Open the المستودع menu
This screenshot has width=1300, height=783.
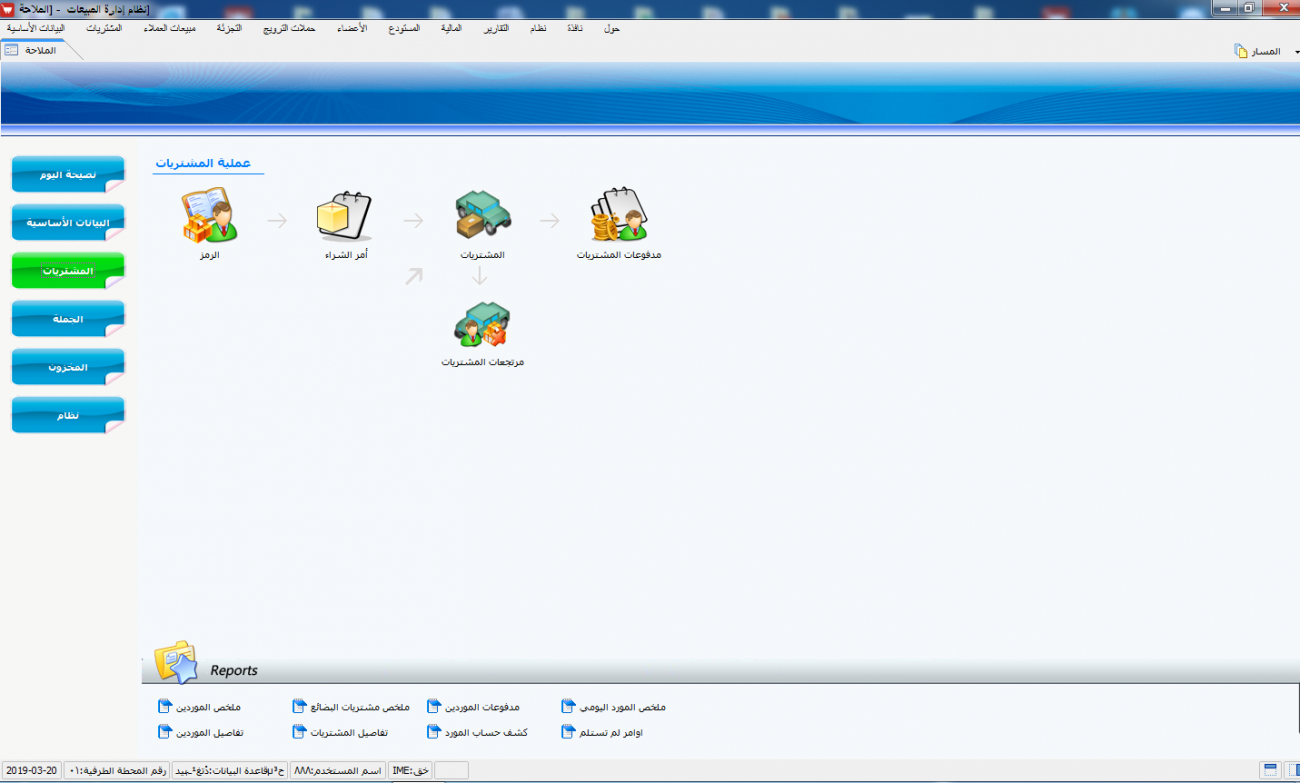404,28
